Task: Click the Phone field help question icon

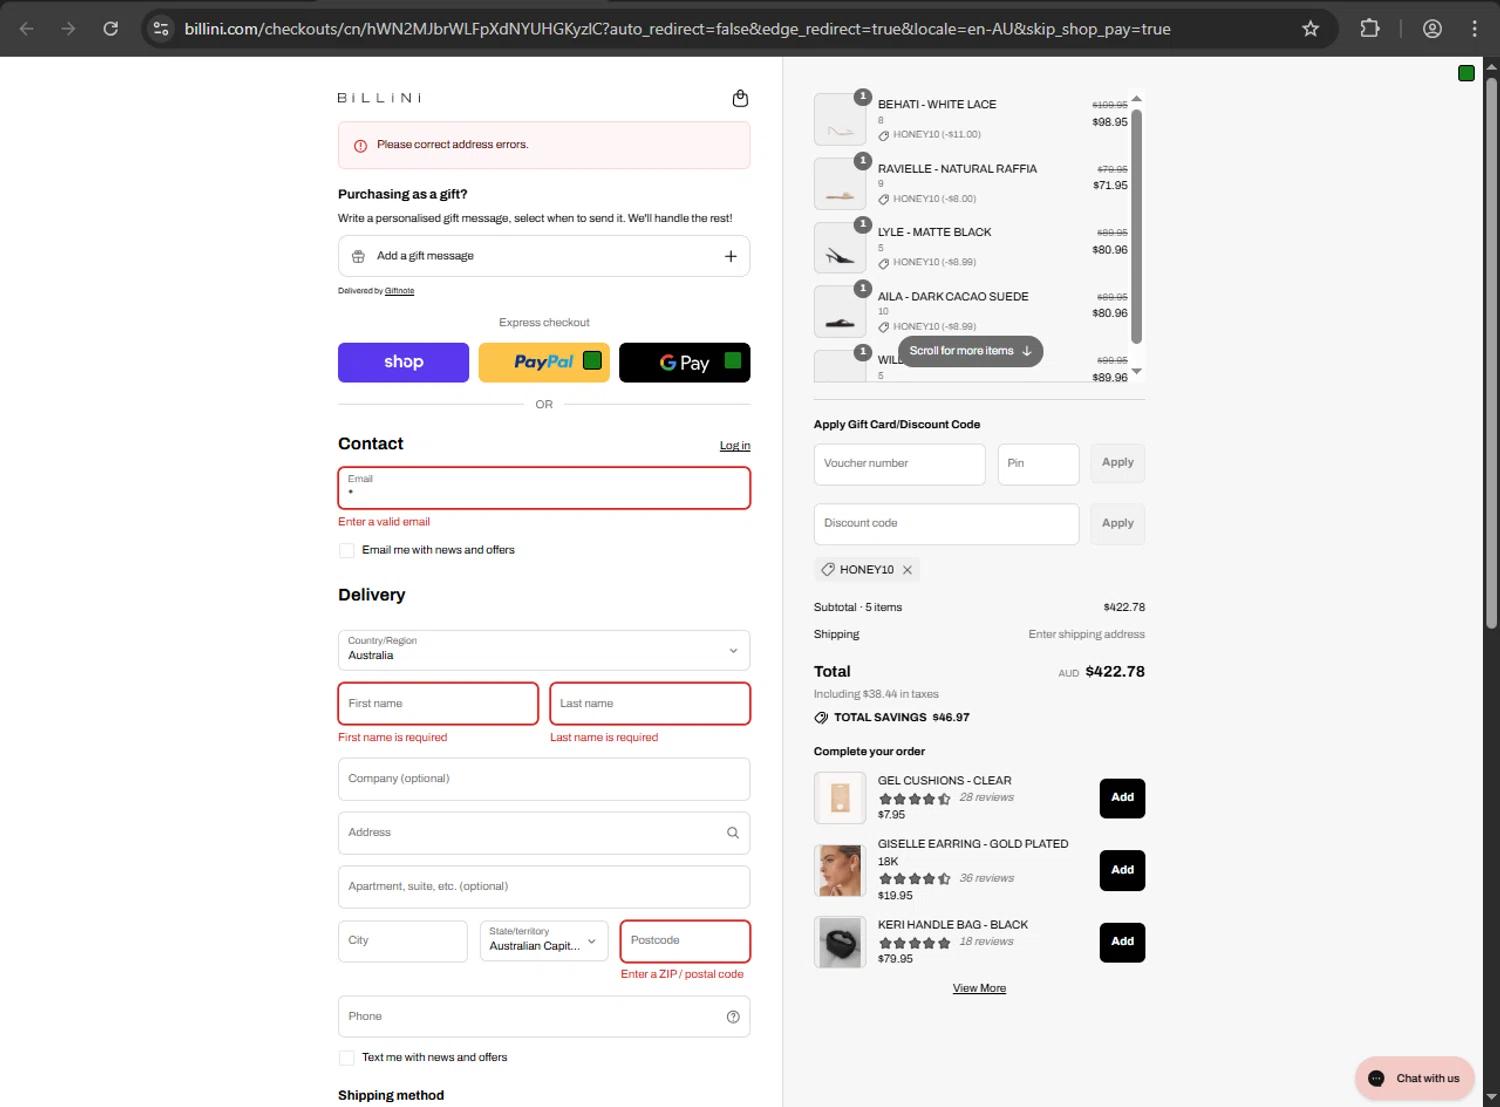Action: [x=733, y=1017]
